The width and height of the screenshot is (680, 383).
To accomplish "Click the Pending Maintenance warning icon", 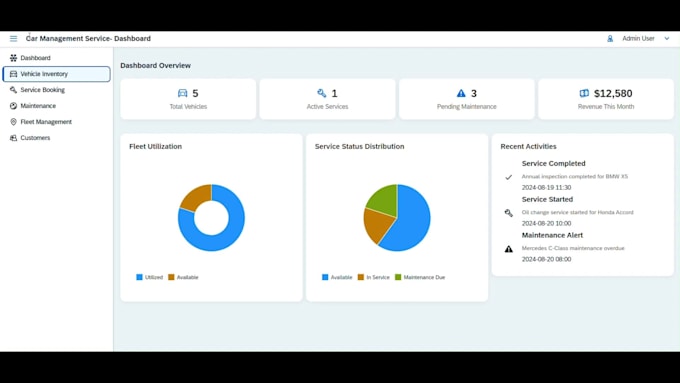I will point(461,93).
